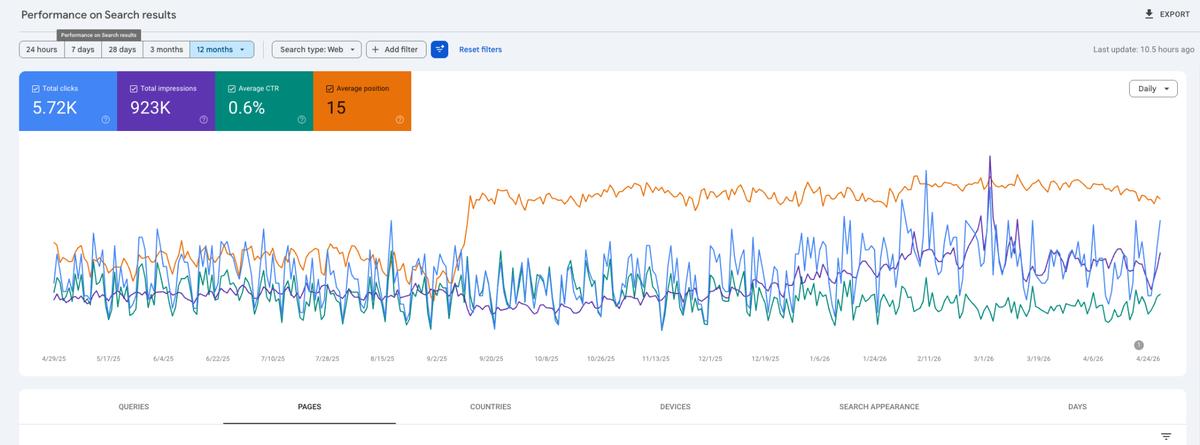The image size is (1200, 445).
Task: Click the 923K total impressions value
Action: [x=151, y=108]
